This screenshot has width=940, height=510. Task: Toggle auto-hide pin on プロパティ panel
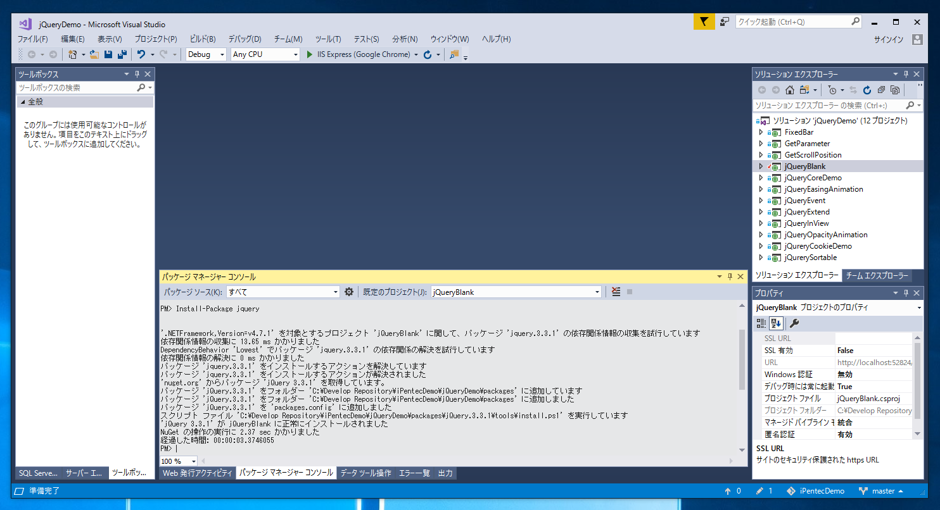pyautogui.click(x=906, y=293)
